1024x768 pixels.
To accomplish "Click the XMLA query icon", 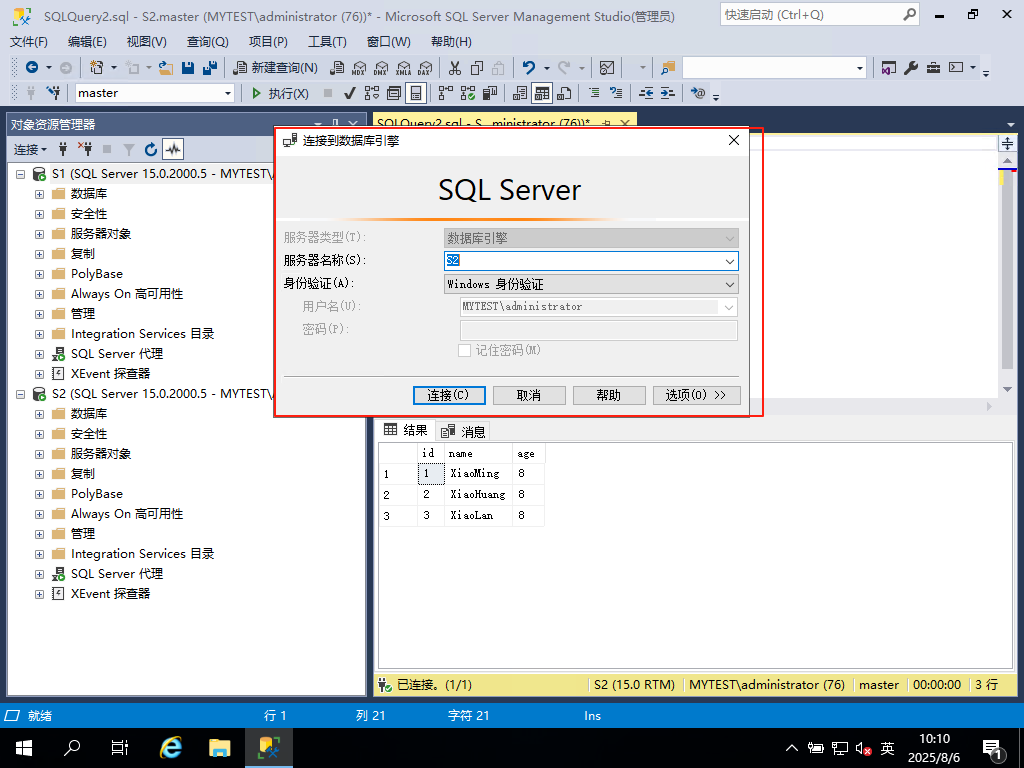I will point(403,67).
